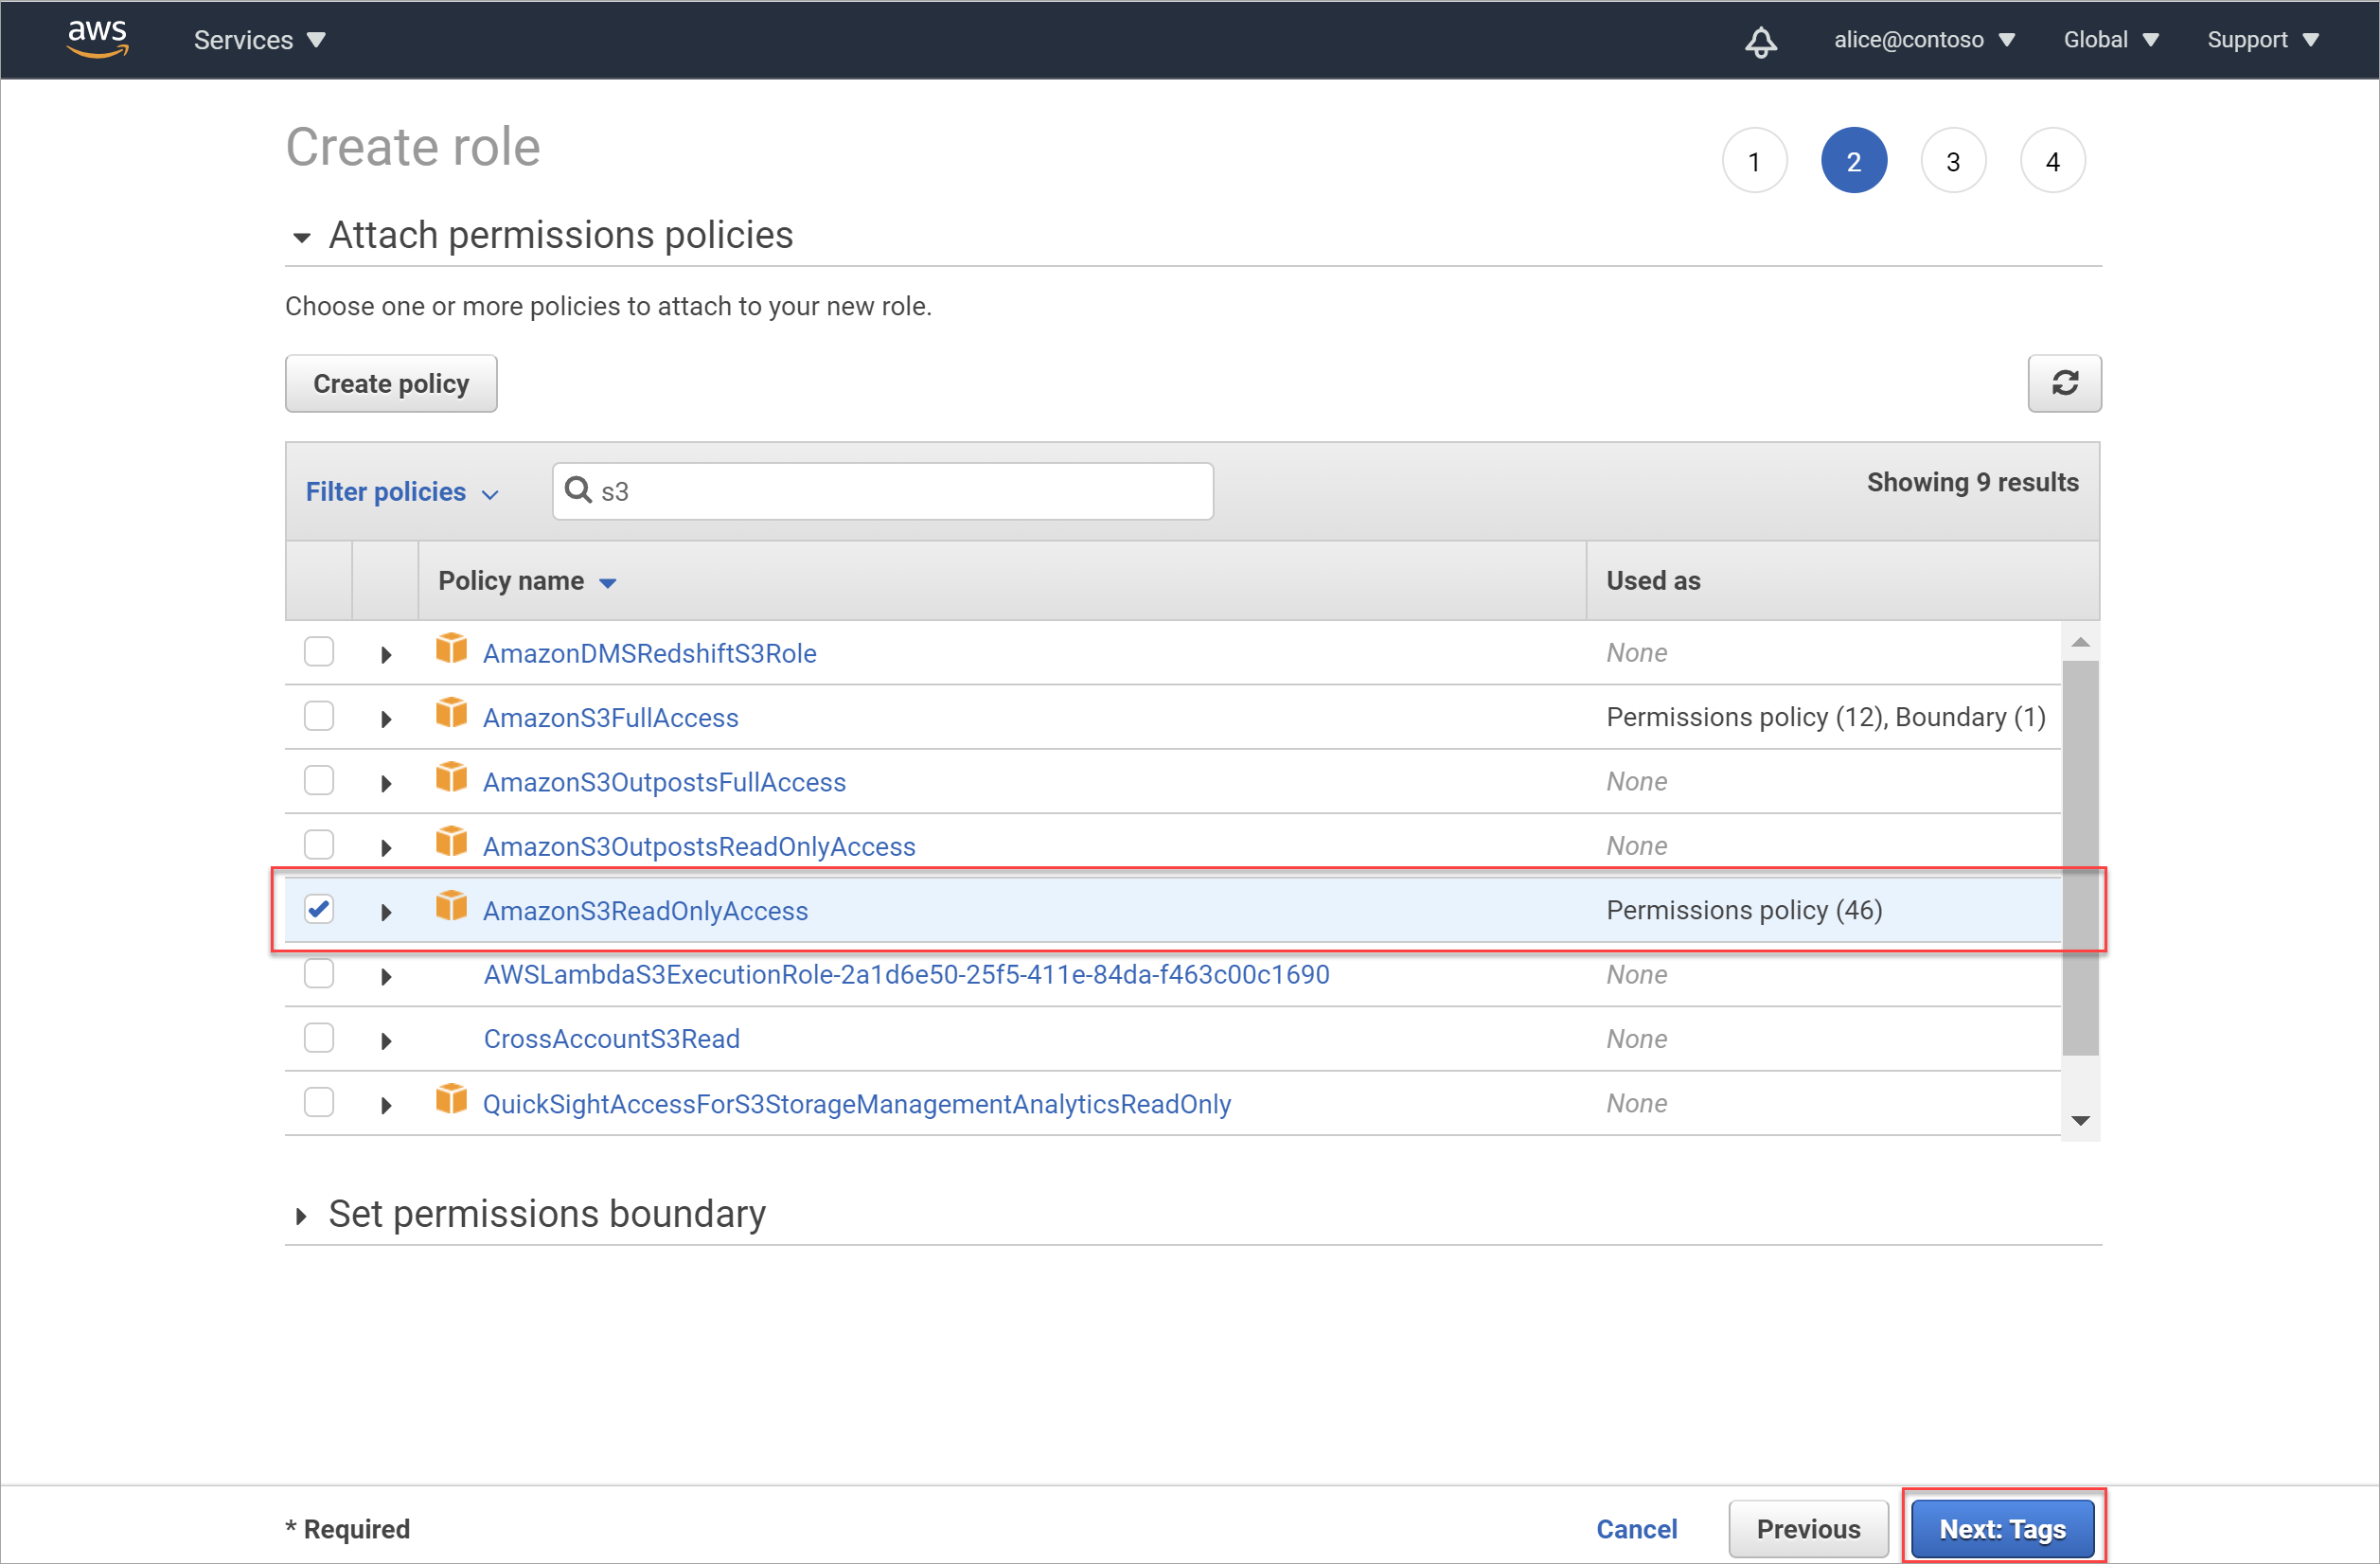This screenshot has height=1564, width=2380.
Task: Click the Create policy button
Action: (x=393, y=382)
